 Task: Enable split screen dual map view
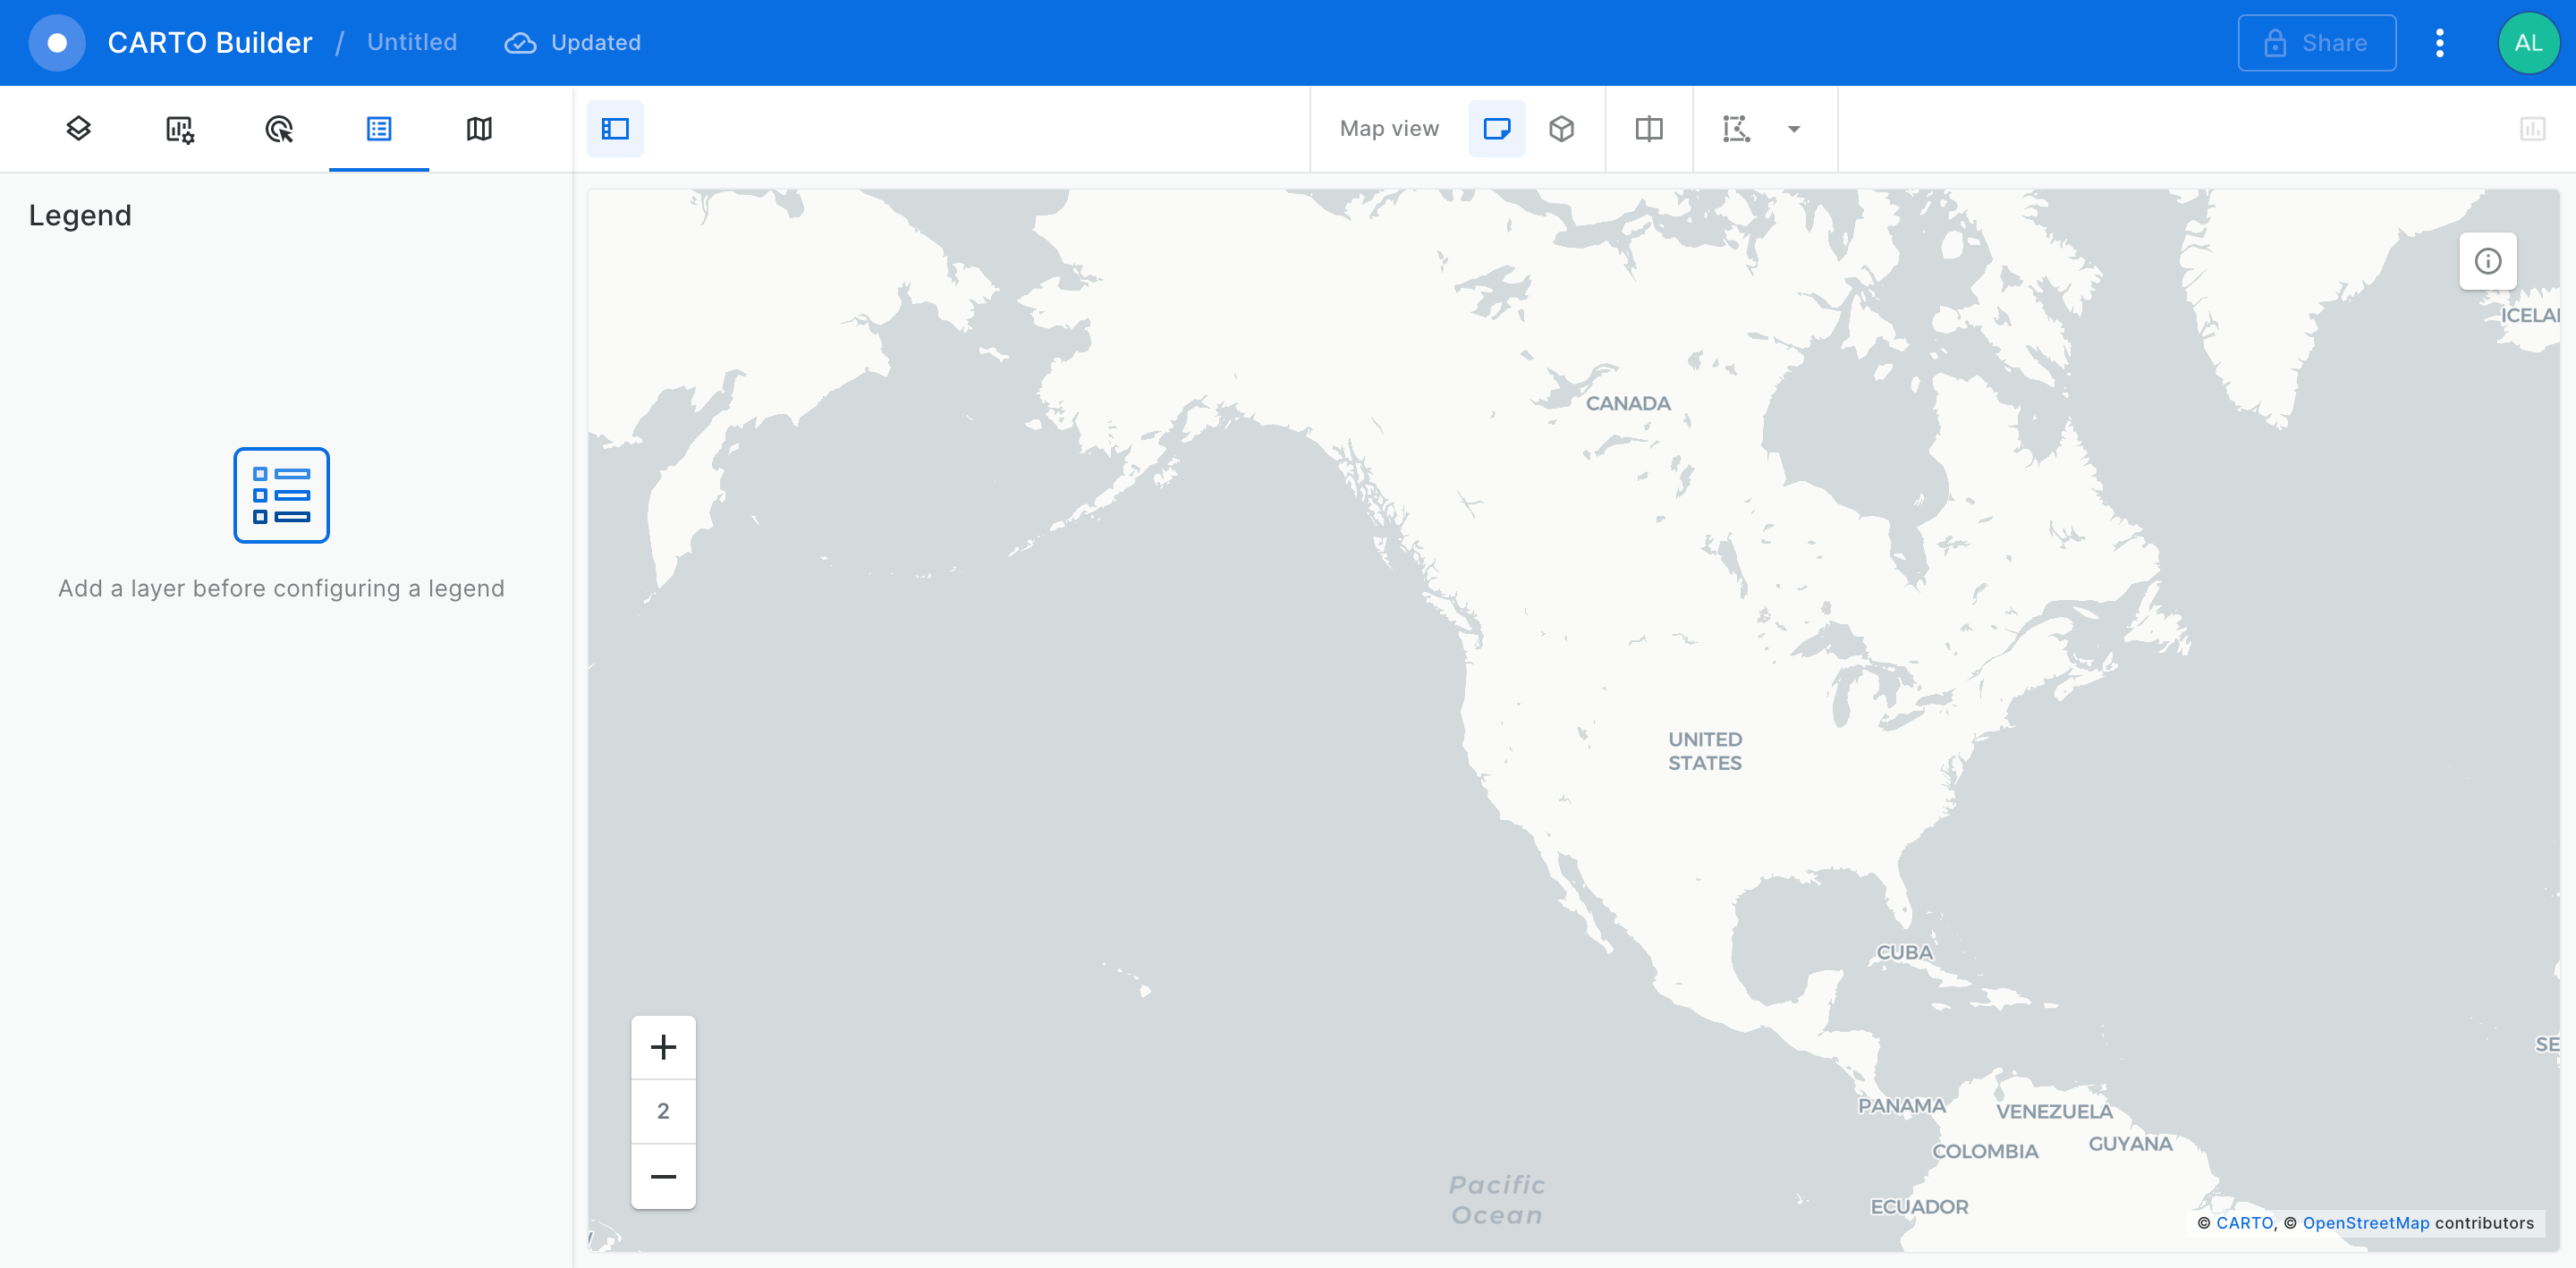pyautogui.click(x=1649, y=129)
